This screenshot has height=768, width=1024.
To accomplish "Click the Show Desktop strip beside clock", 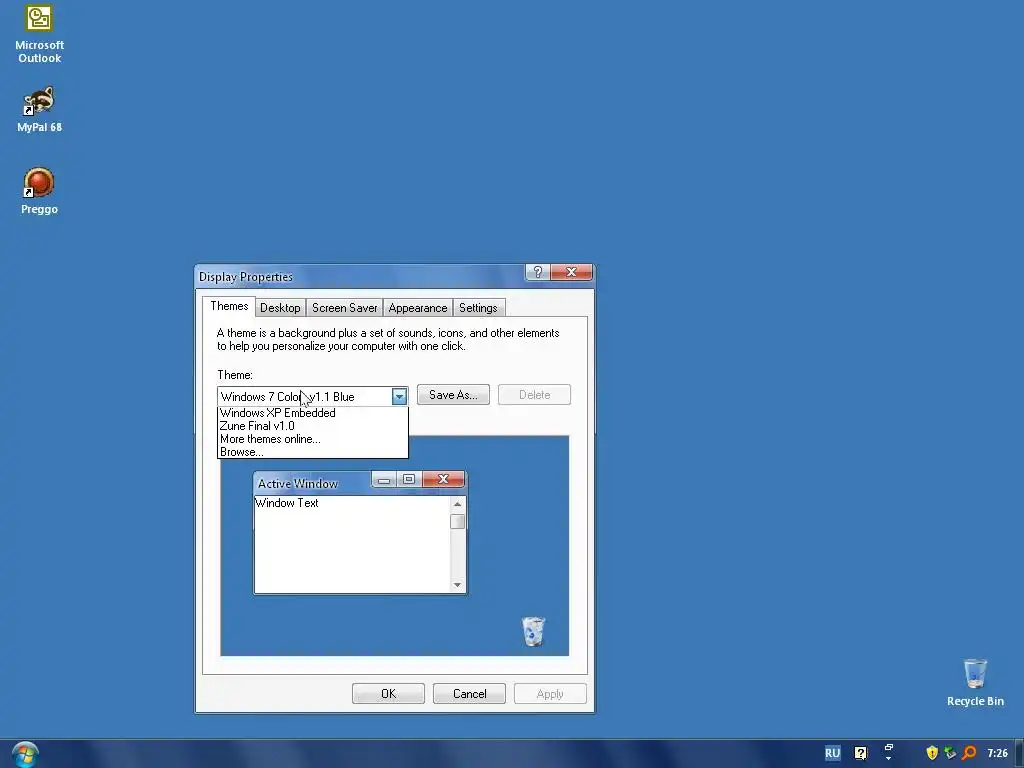I will (x=1019, y=754).
